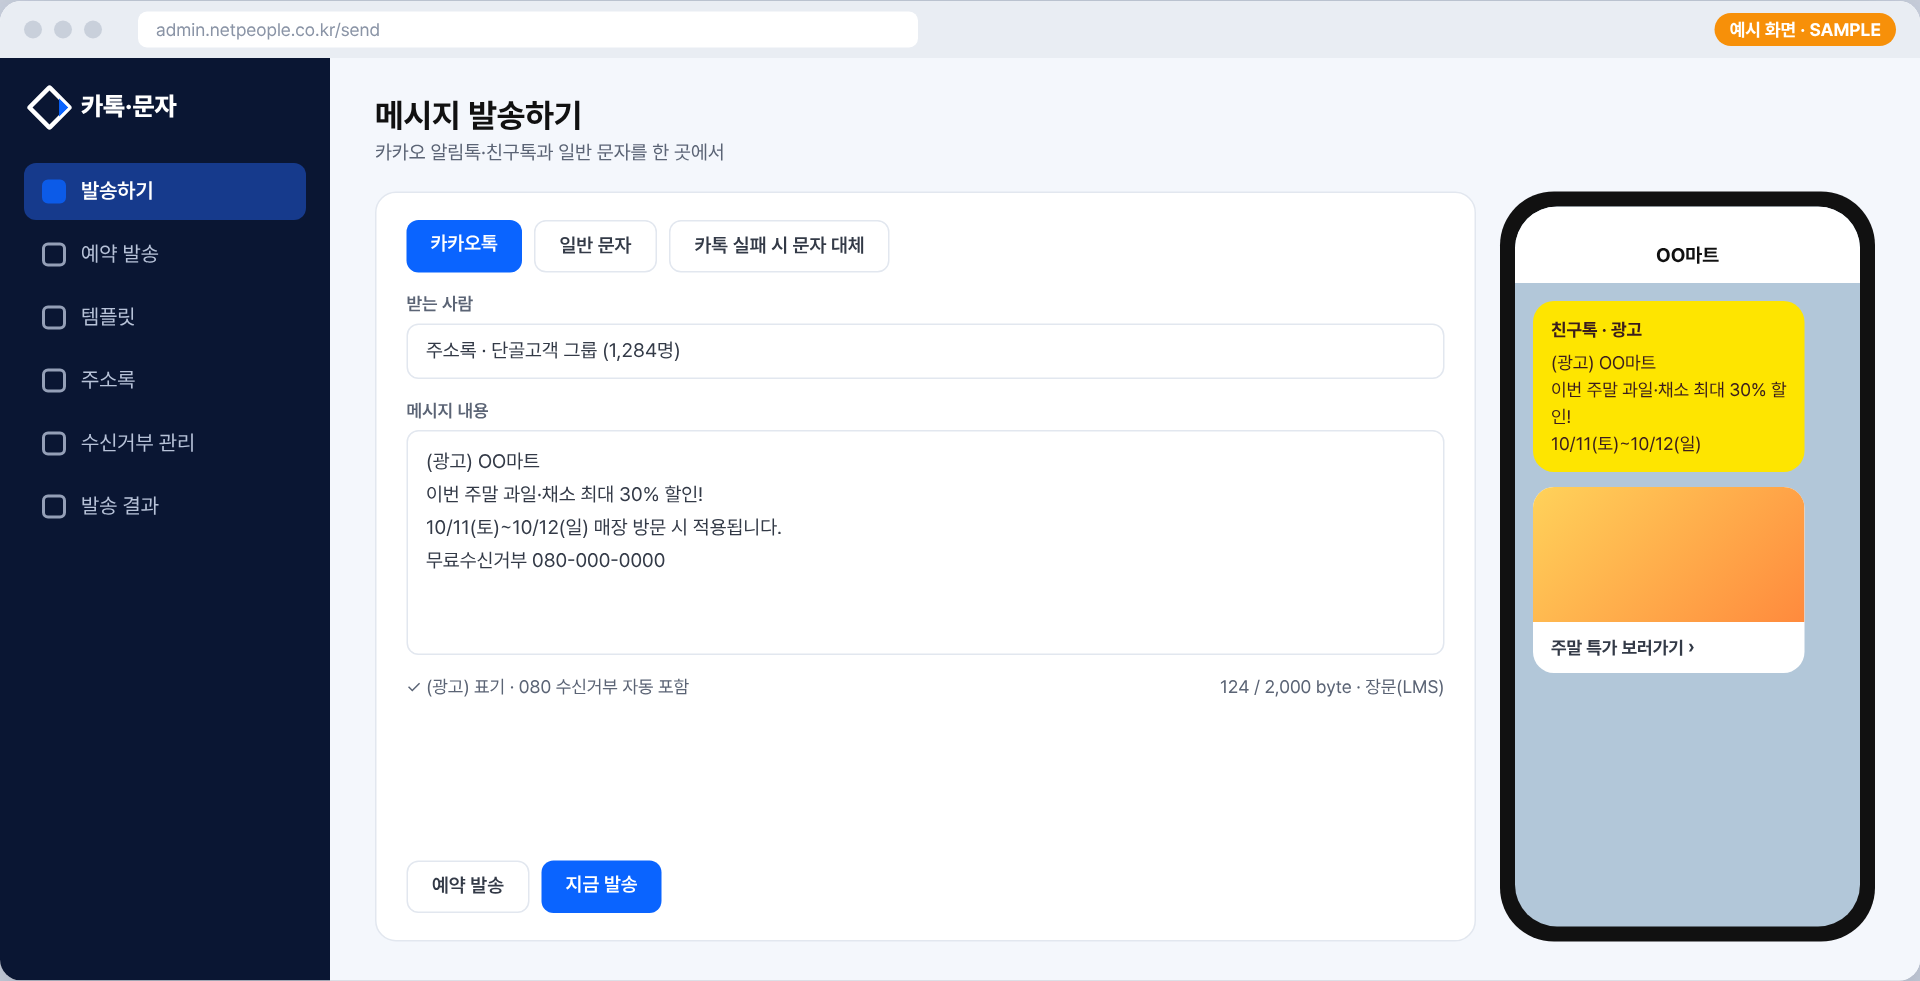Click the 예시 화면 · SAMPLE badge
Image resolution: width=1920 pixels, height=981 pixels.
click(1805, 30)
